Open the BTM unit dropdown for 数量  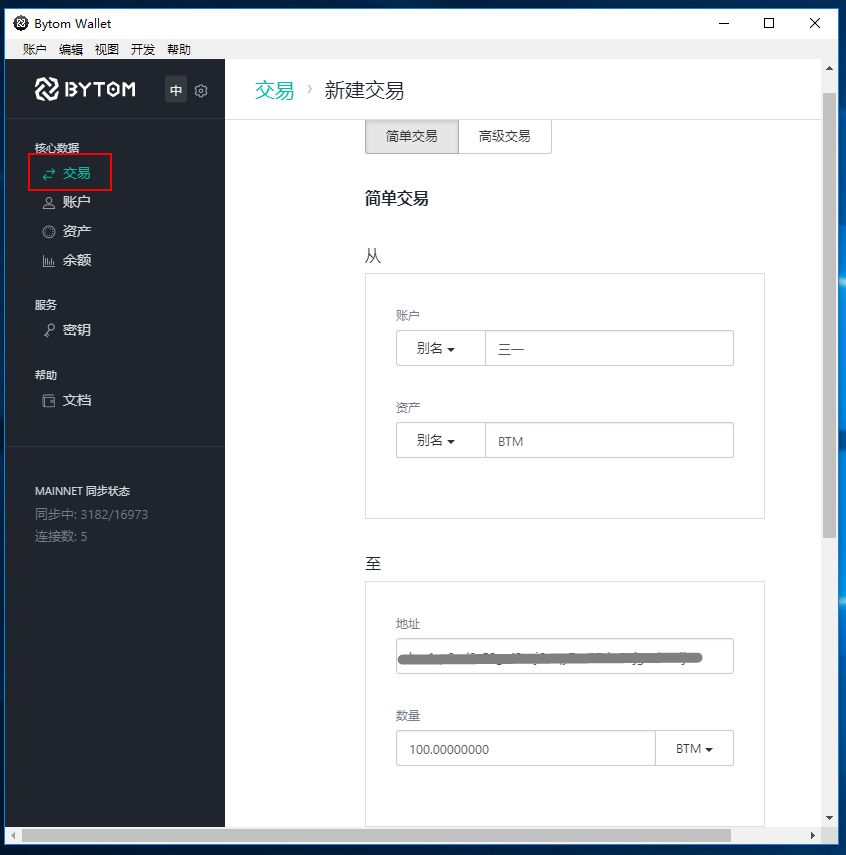(x=694, y=748)
